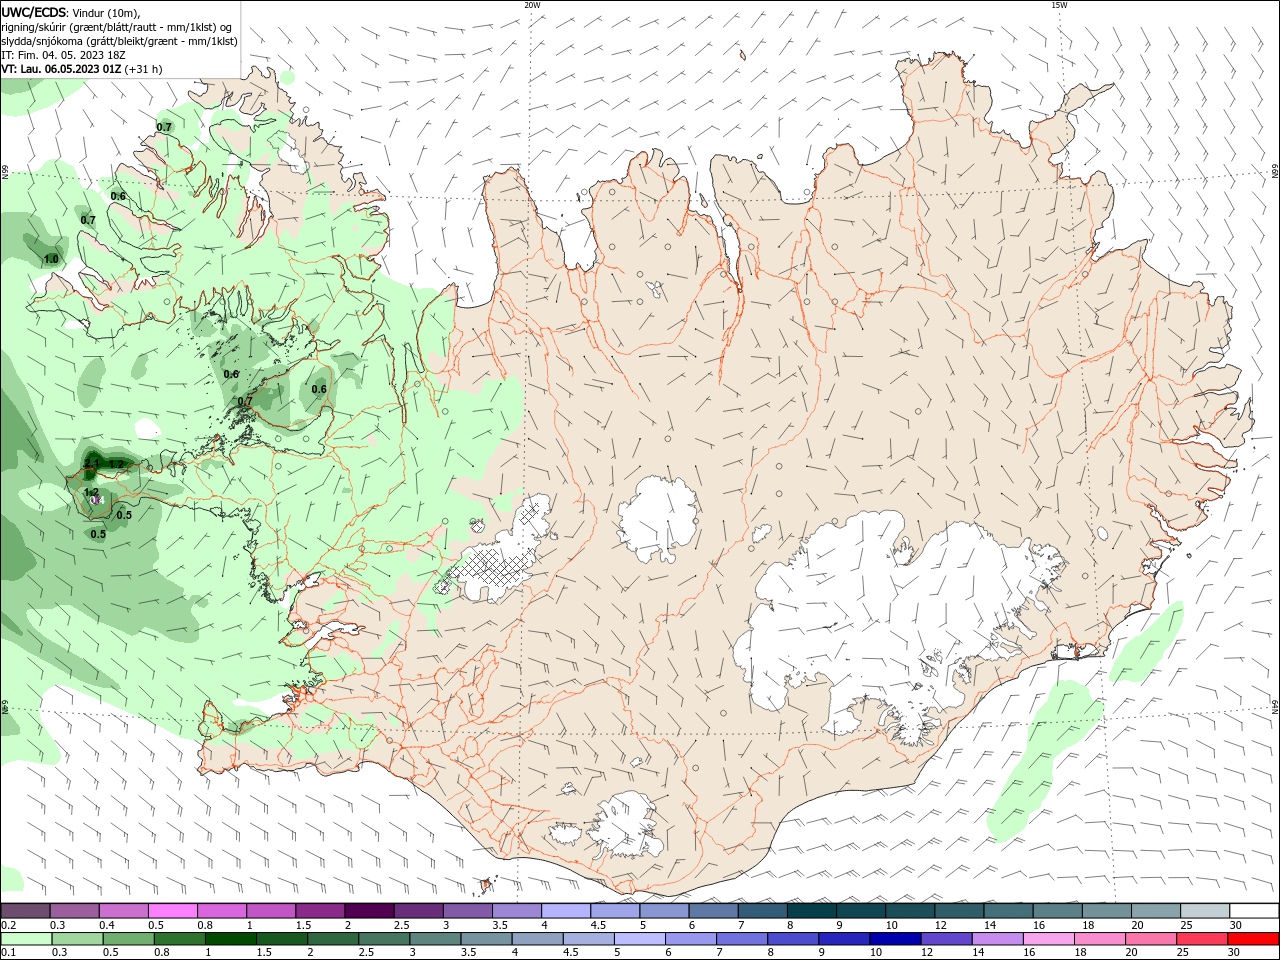Pick the snow-scale swatch between 8 and 9

coord(812,911)
